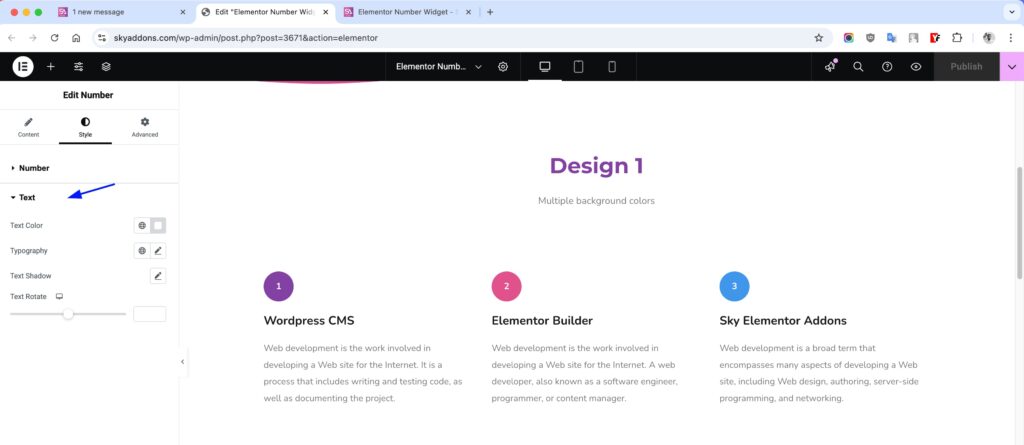Click the Publish button
The width and height of the screenshot is (1024, 445).
pos(966,67)
